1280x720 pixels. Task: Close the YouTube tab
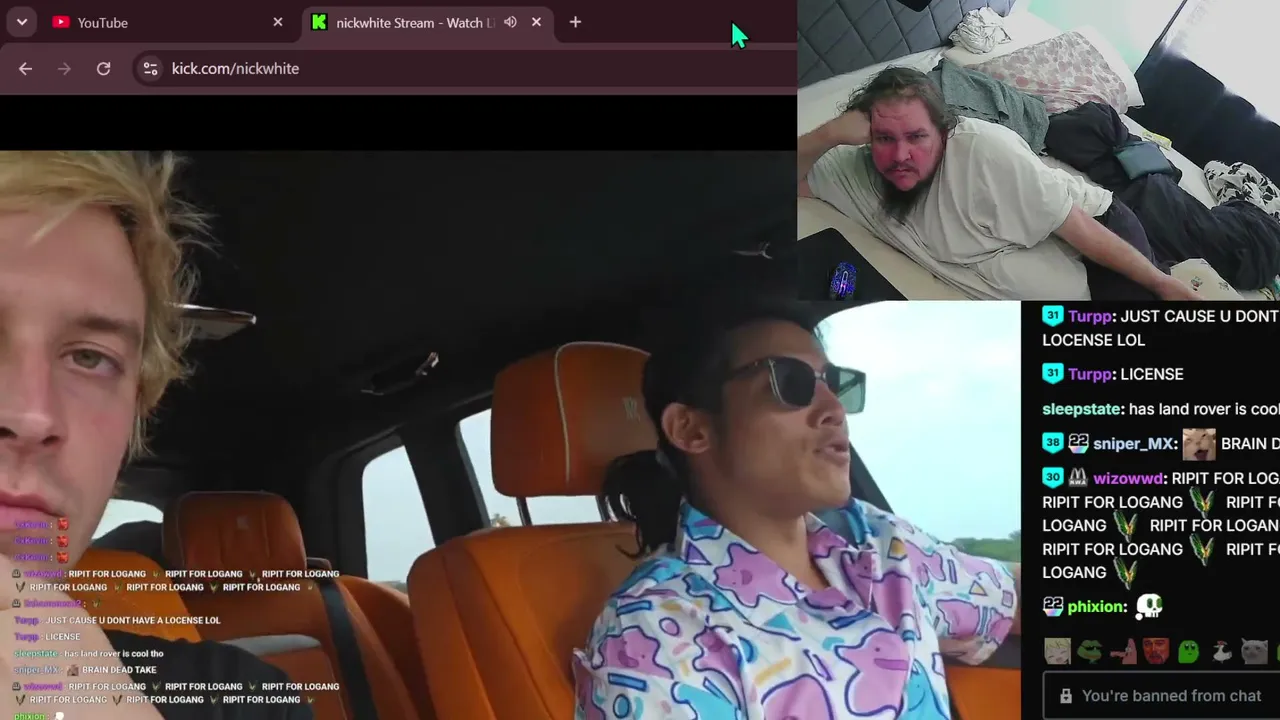[x=278, y=22]
